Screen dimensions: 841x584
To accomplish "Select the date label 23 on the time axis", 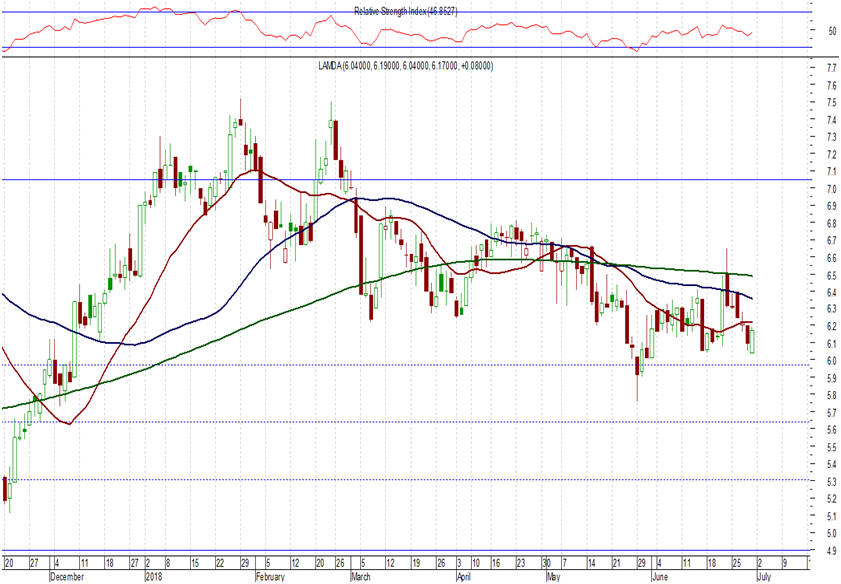I will pos(521,563).
